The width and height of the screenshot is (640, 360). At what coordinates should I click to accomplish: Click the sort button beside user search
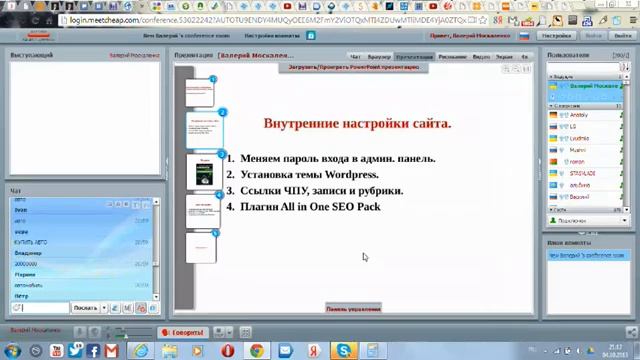(x=624, y=67)
